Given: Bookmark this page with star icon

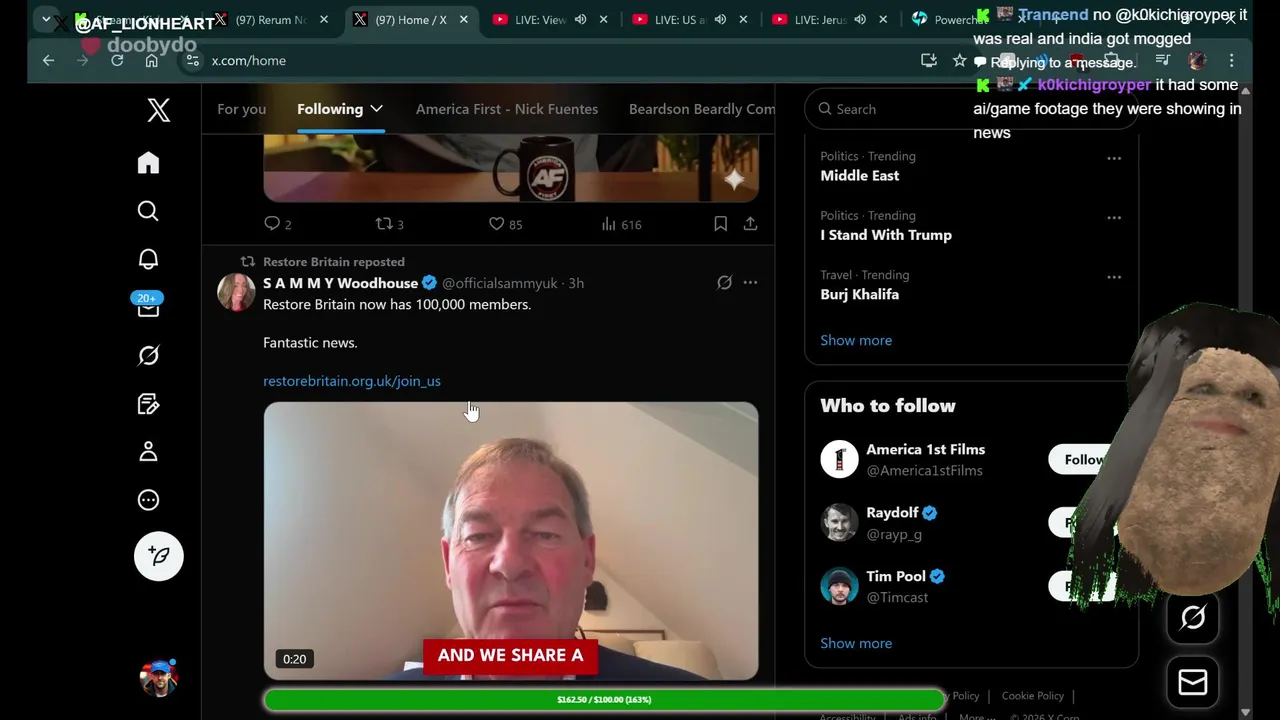Looking at the screenshot, I should 959,60.
